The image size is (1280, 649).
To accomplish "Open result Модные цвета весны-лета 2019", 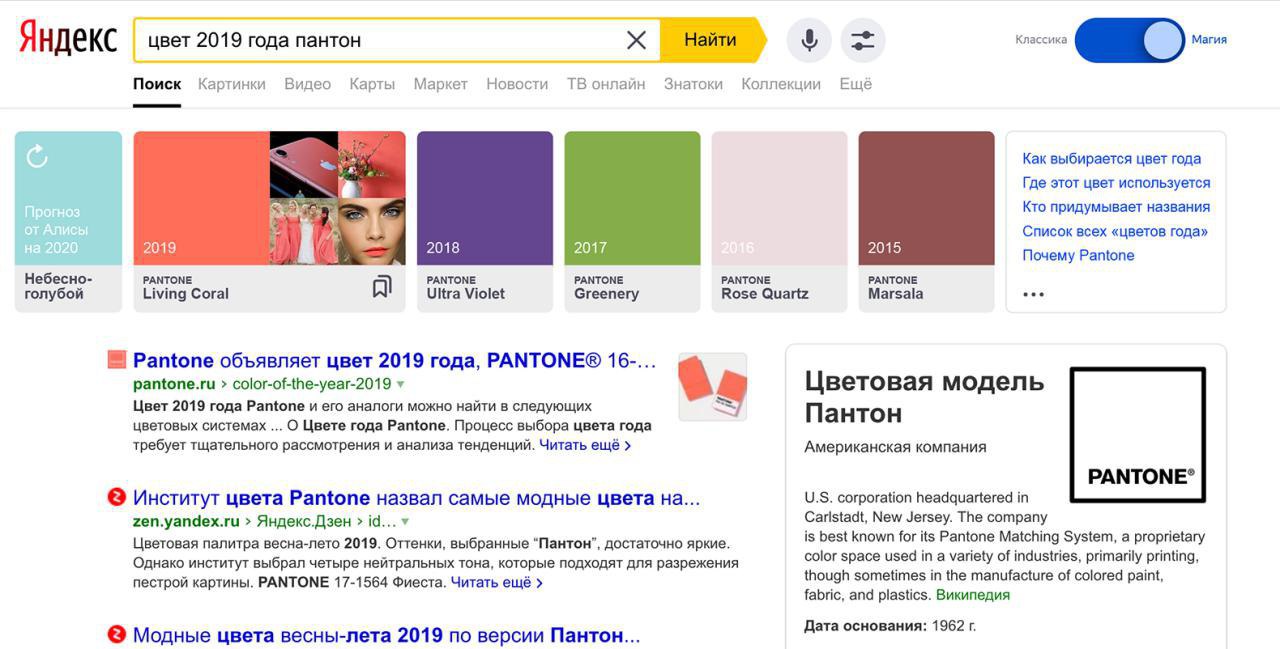I will (387, 635).
